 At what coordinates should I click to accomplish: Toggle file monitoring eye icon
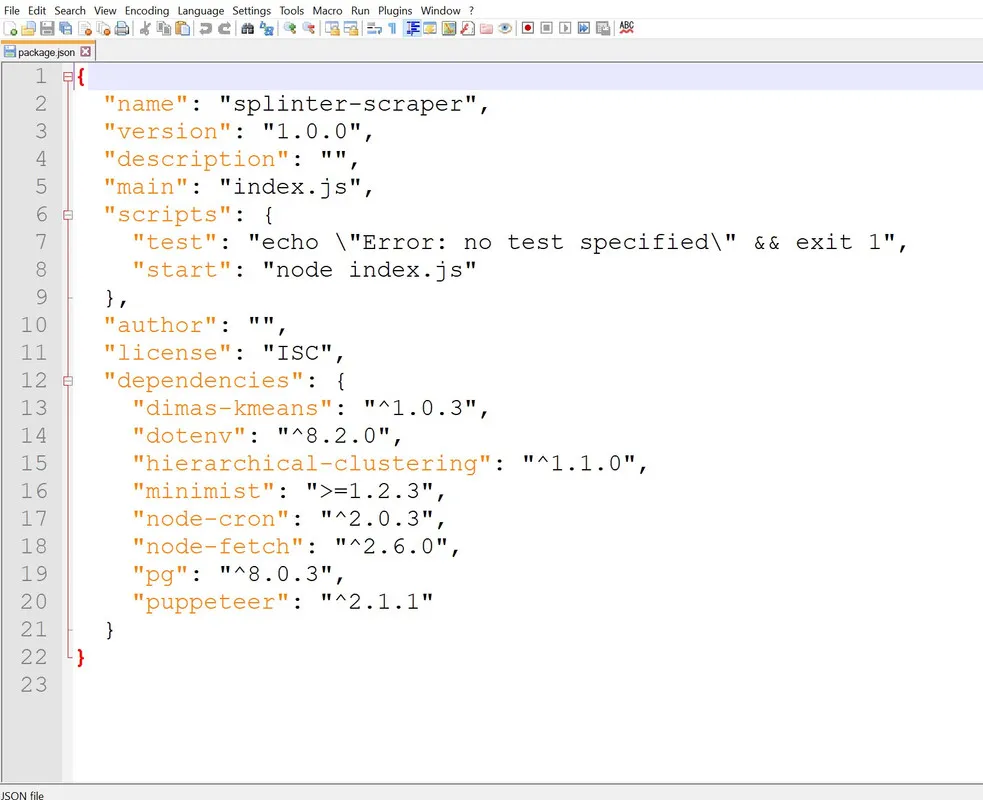tap(505, 28)
